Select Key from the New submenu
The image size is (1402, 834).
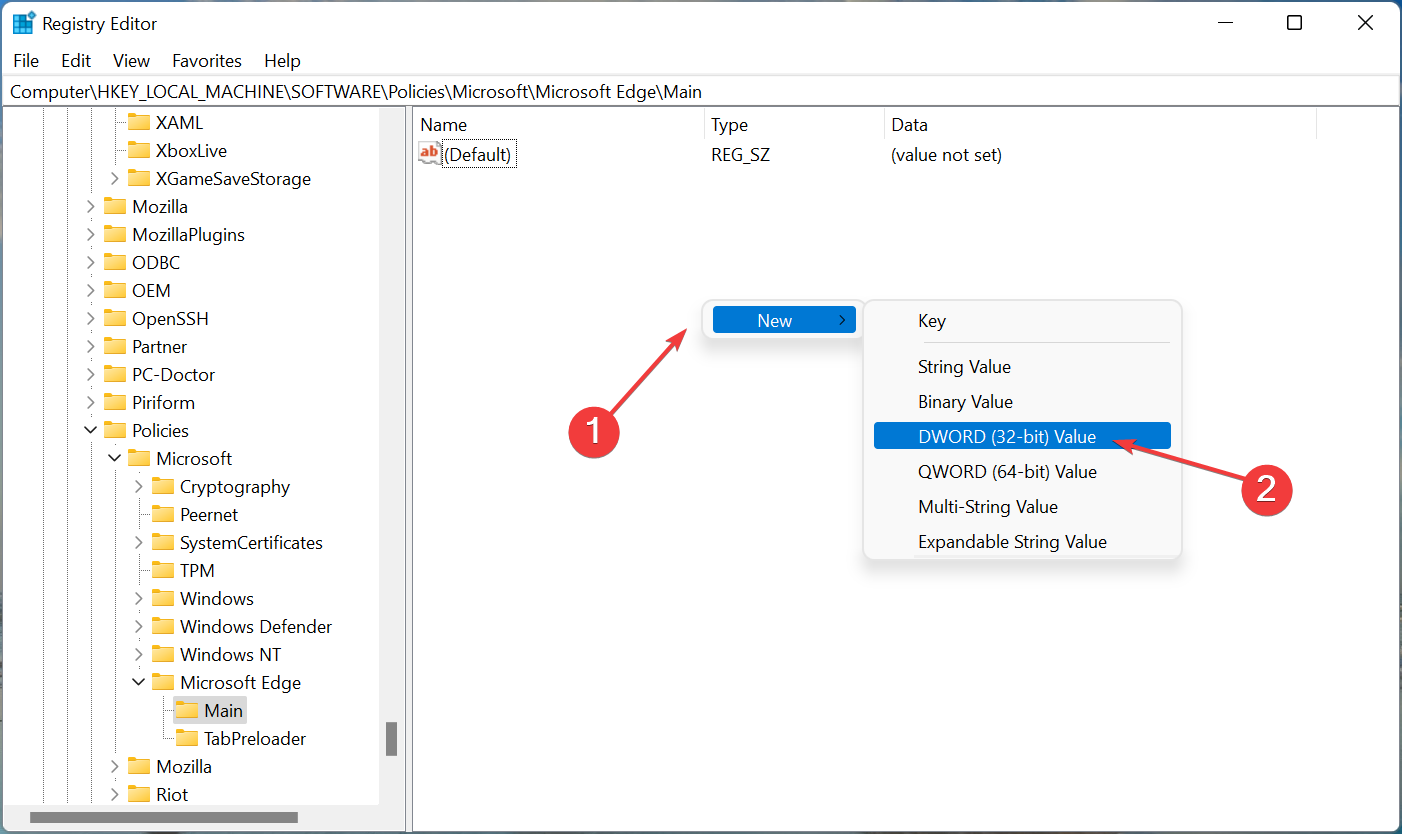931,320
